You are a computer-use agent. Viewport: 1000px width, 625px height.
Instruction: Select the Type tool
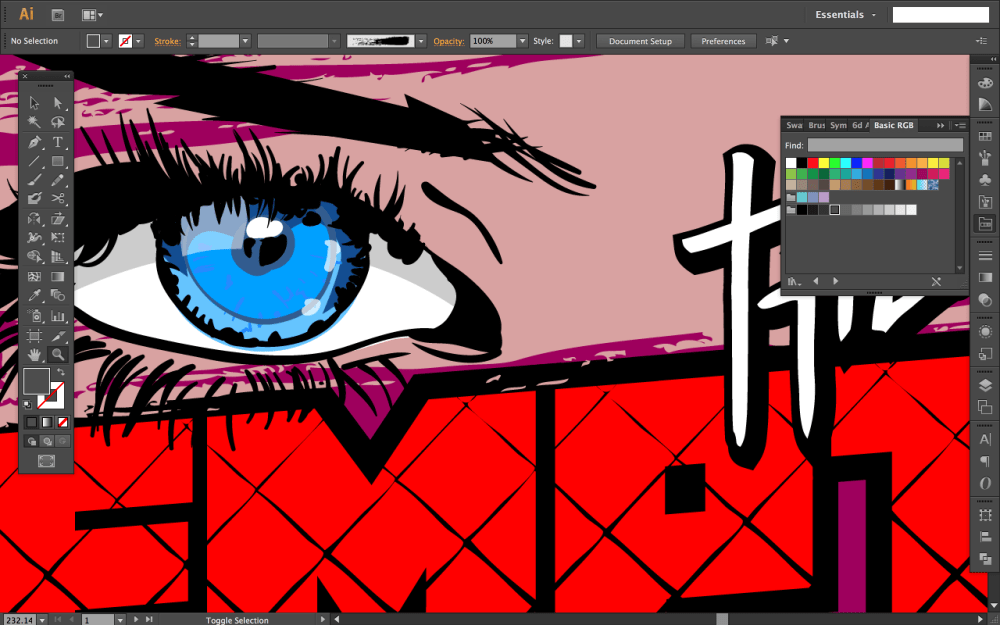(x=58, y=141)
